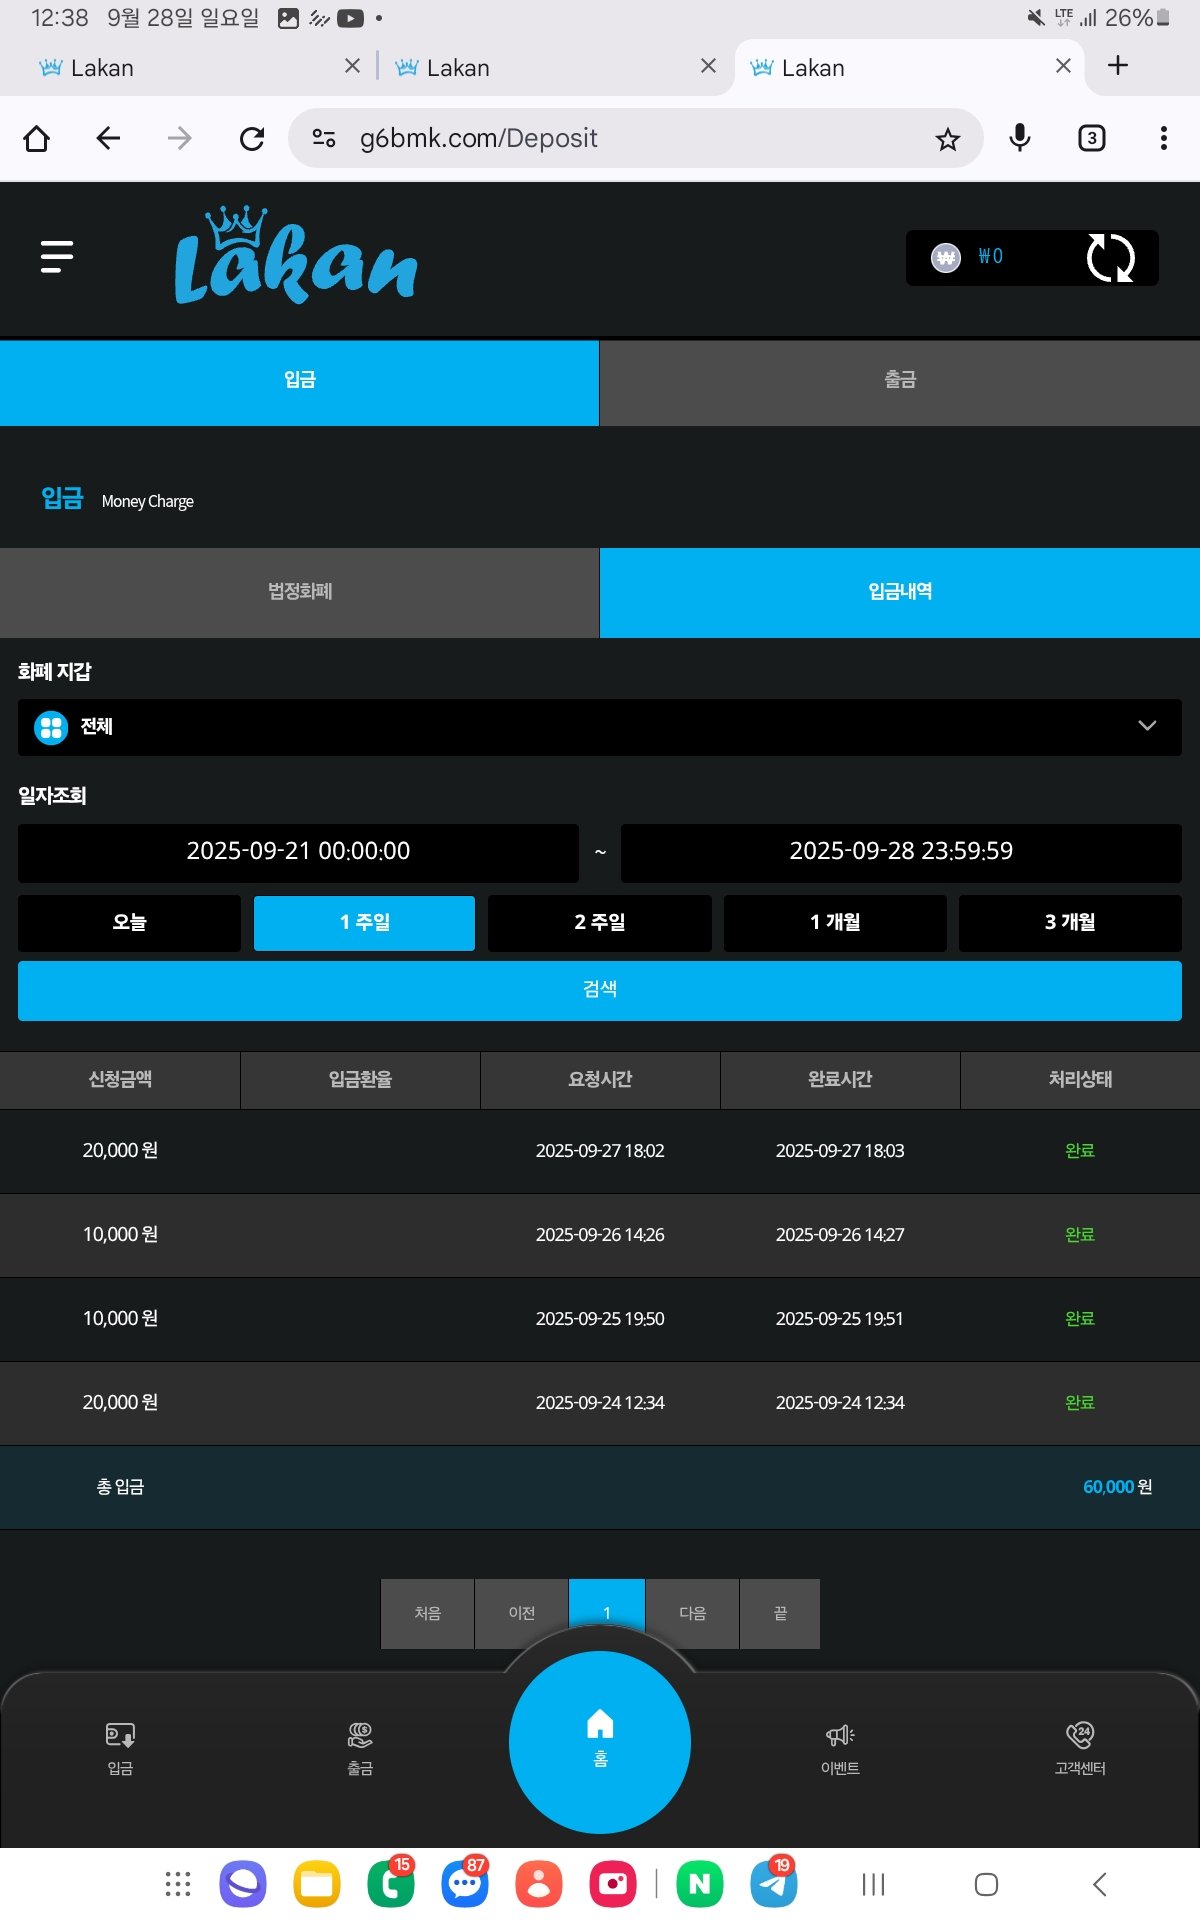
Task: Expand the 화폐 지갑 전체 dropdown
Action: coord(600,727)
